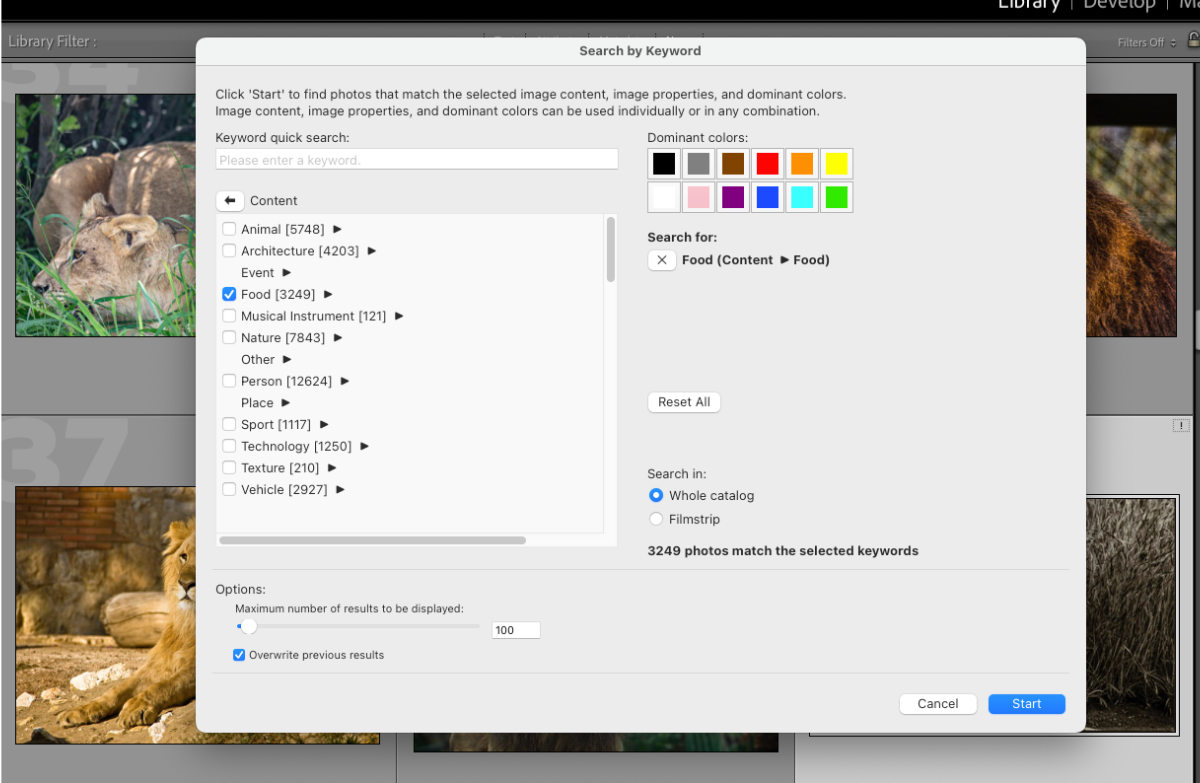Viewport: 1200px width, 783px height.
Task: Check the Nature [7843] checkbox
Action: click(229, 338)
